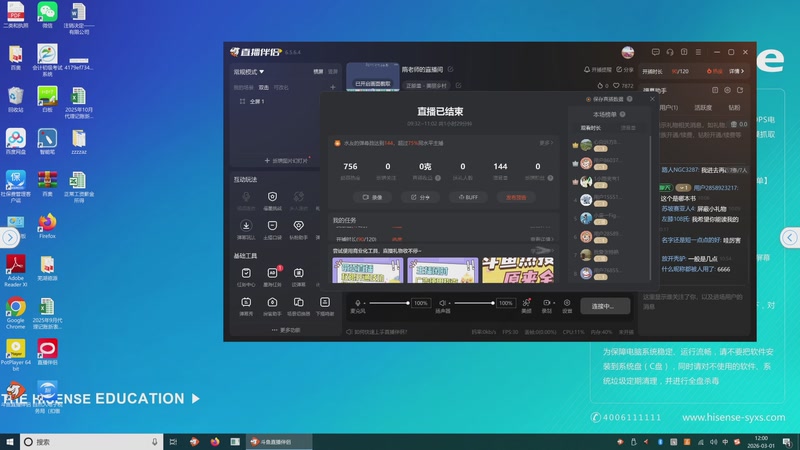Open the 下播鸡翻 tool icon
This screenshot has height=450, width=800.
[x=324, y=302]
